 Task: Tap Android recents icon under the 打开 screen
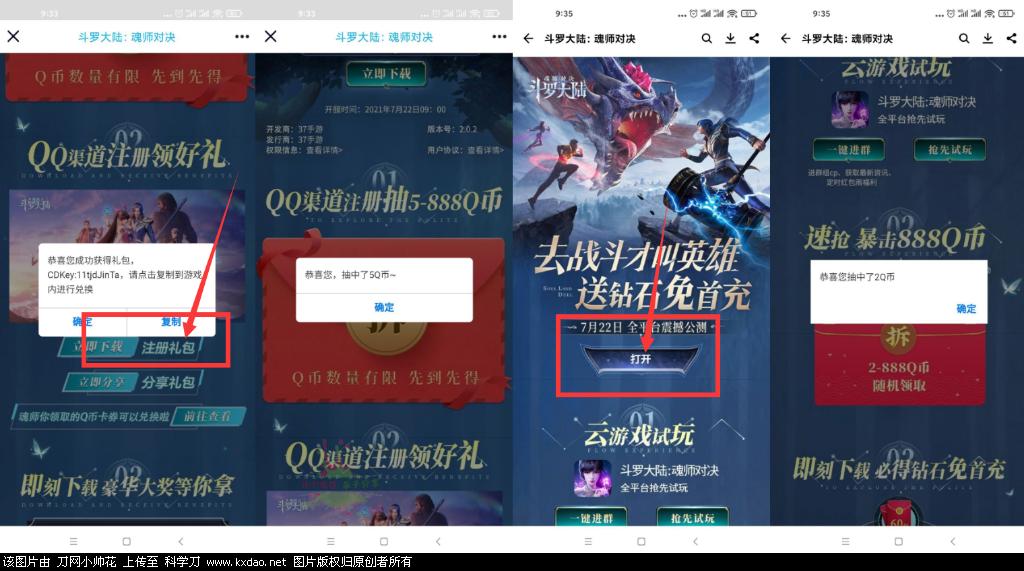coord(588,541)
